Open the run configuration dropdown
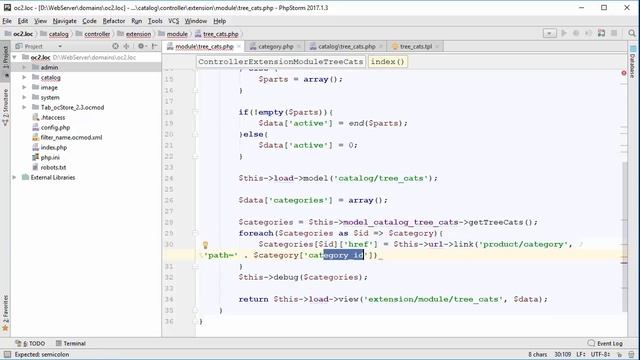Image resolution: width=640 pixels, height=360 pixels. (549, 33)
